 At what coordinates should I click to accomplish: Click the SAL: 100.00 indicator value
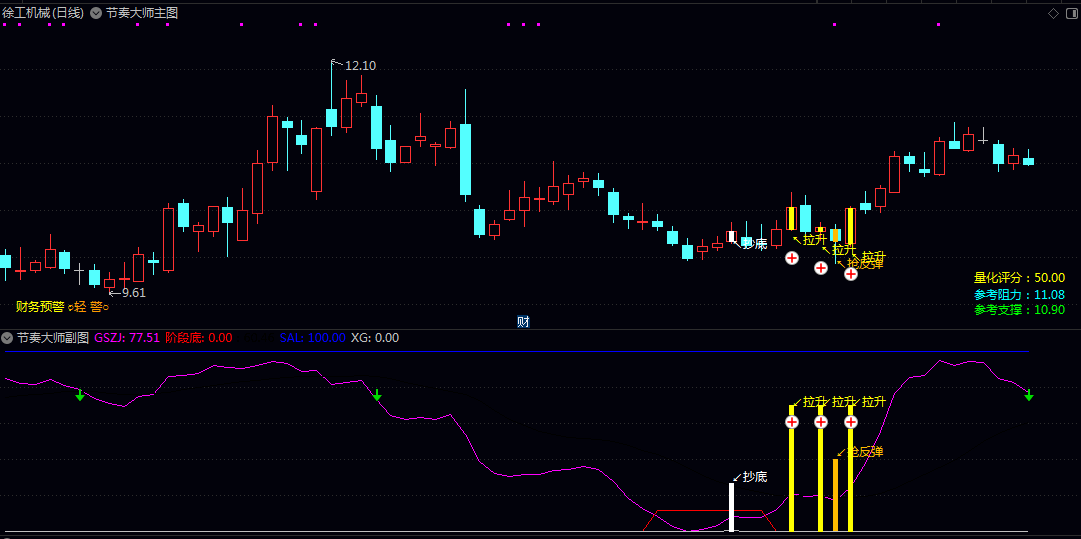312,338
